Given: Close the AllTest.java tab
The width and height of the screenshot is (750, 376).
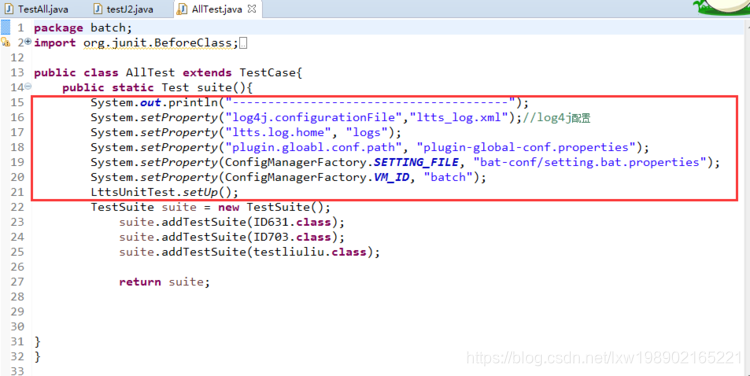Looking at the screenshot, I should pos(252,9).
